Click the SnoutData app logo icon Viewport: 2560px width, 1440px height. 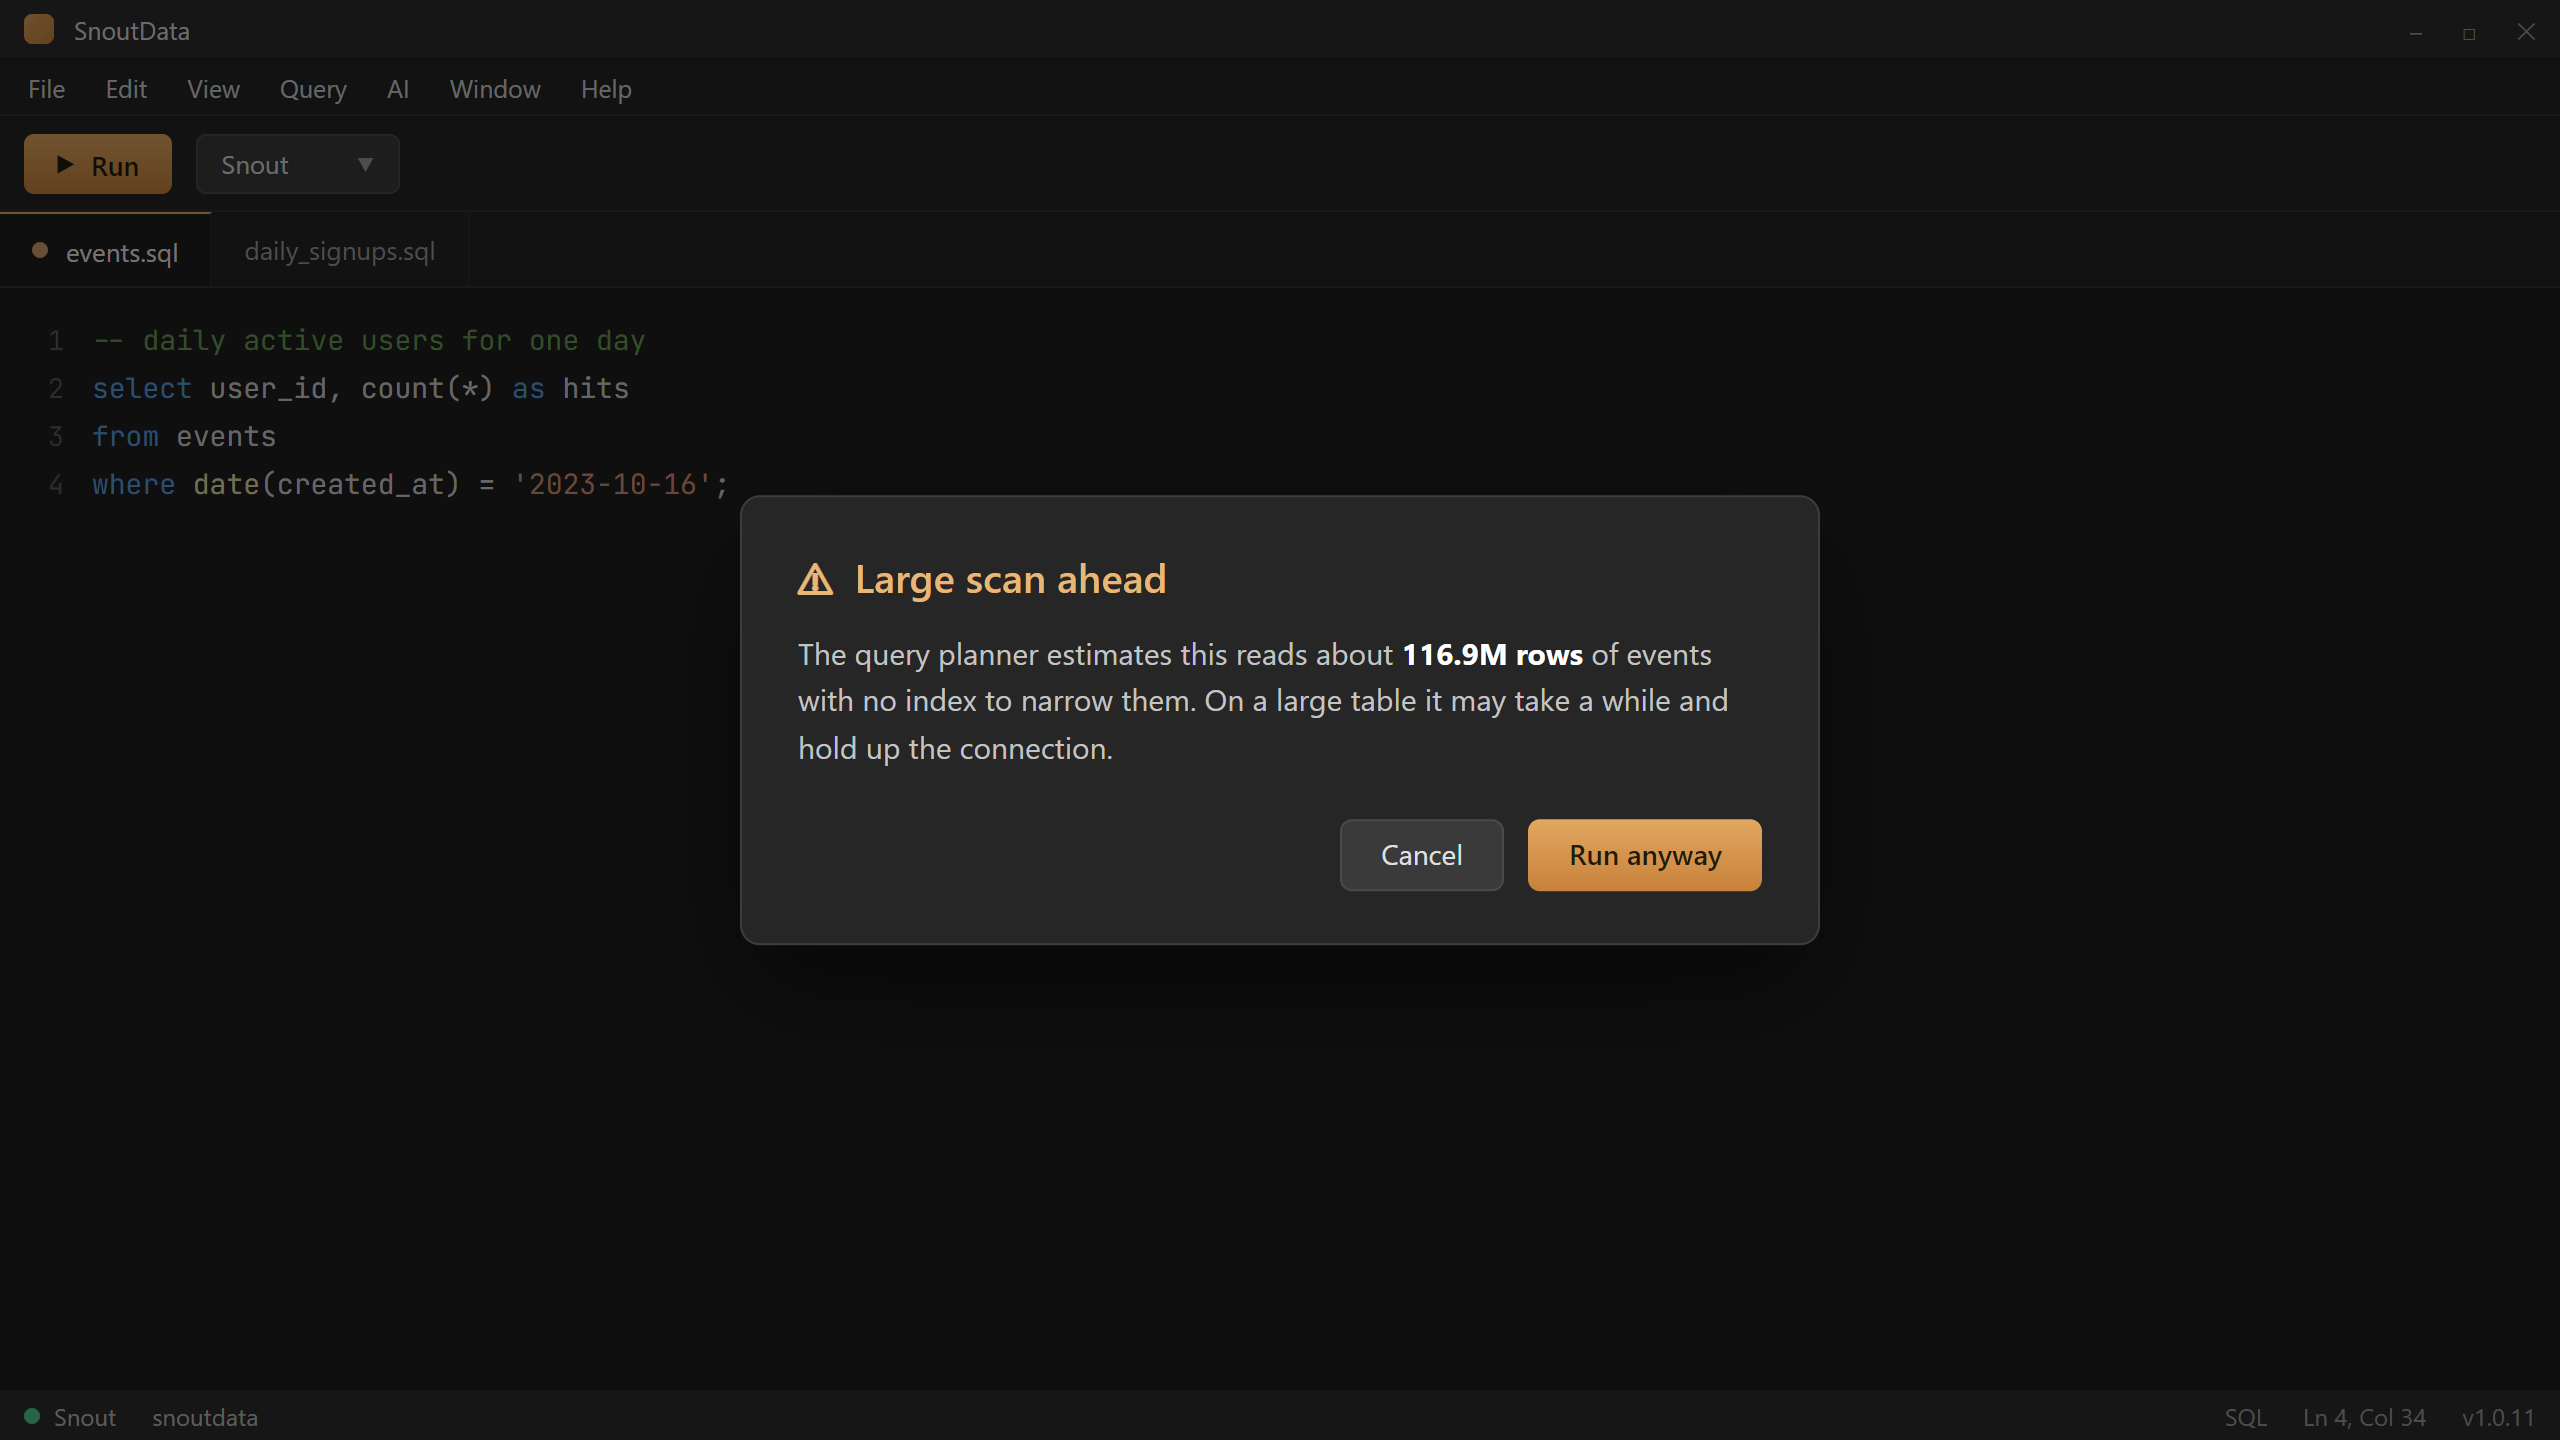tap(39, 30)
